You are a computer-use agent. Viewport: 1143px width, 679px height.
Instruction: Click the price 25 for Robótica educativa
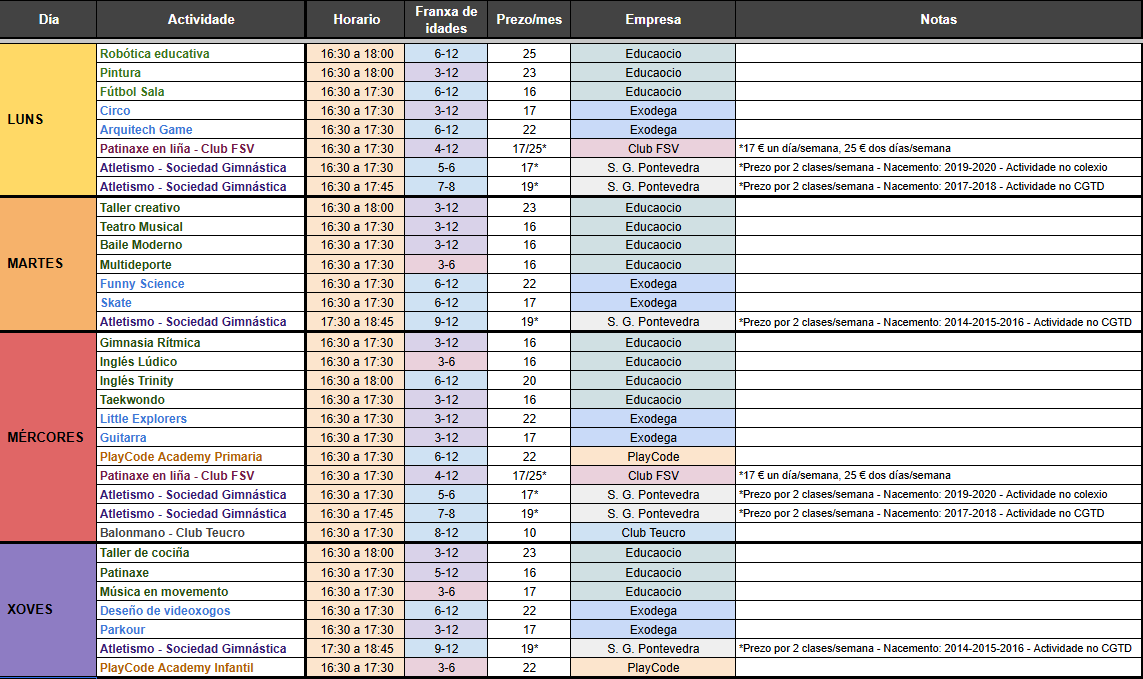click(529, 53)
